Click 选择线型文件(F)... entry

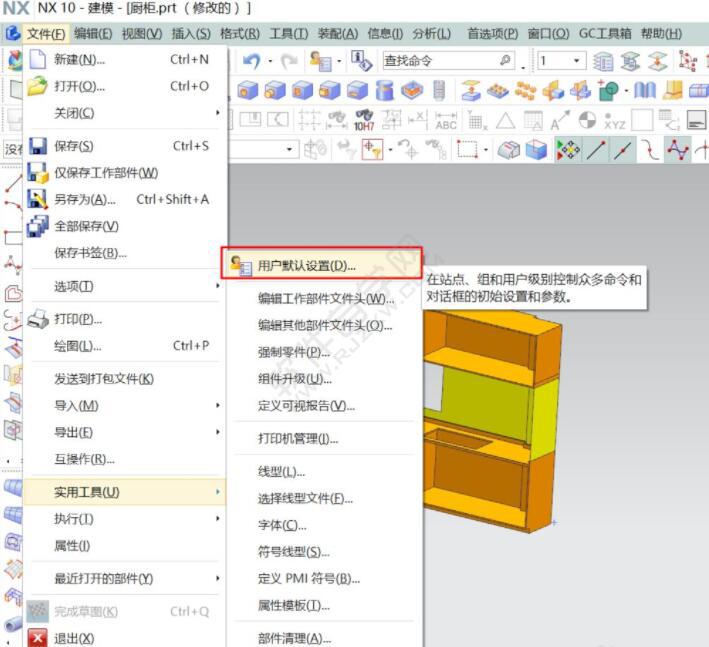point(323,498)
